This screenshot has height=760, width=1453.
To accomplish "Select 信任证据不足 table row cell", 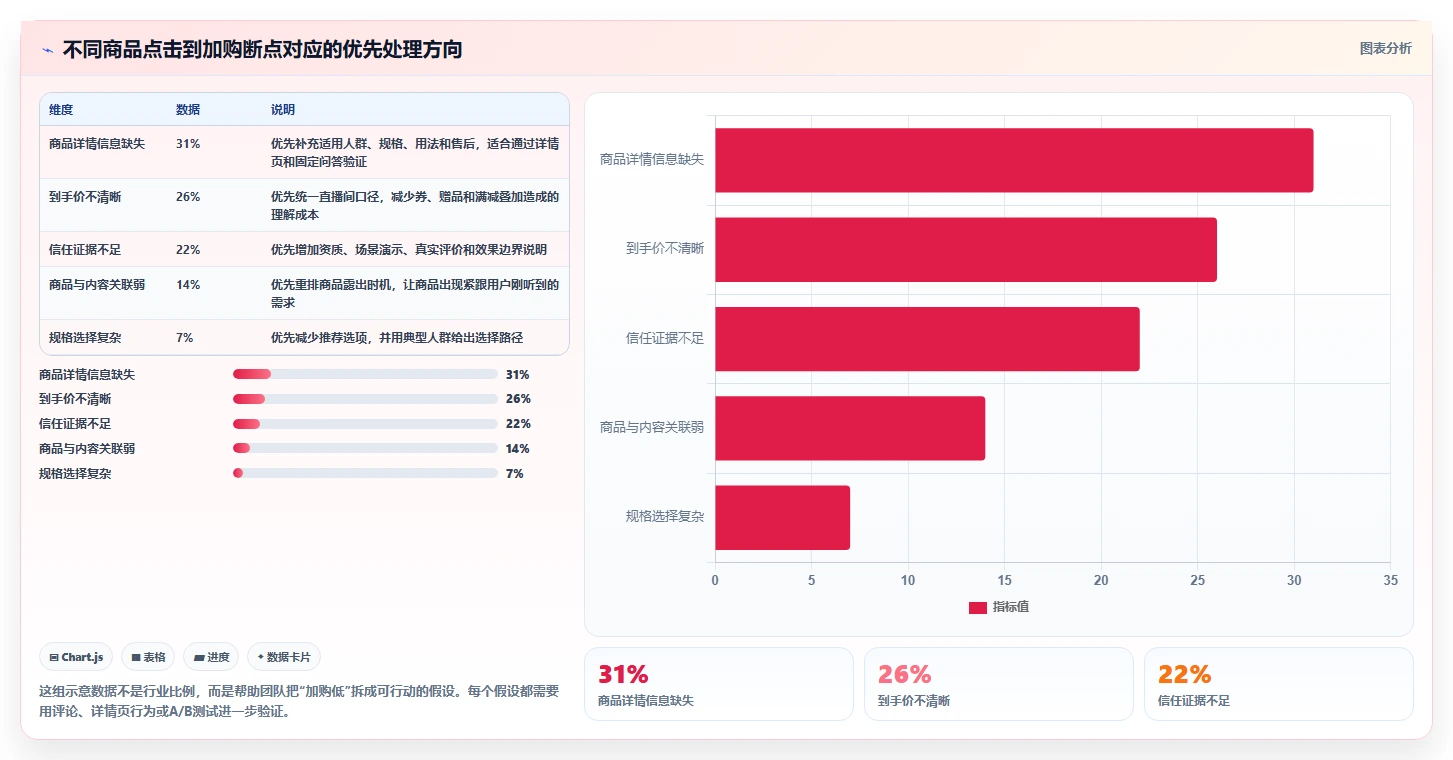I will [85, 250].
